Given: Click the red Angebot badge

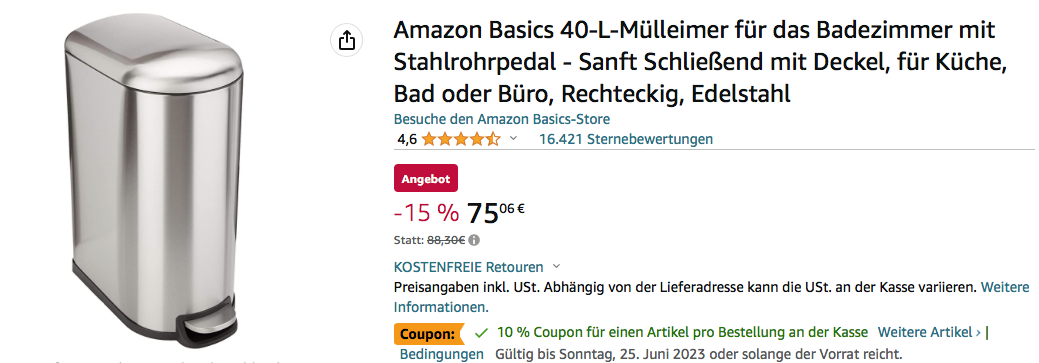Looking at the screenshot, I should pos(425,179).
